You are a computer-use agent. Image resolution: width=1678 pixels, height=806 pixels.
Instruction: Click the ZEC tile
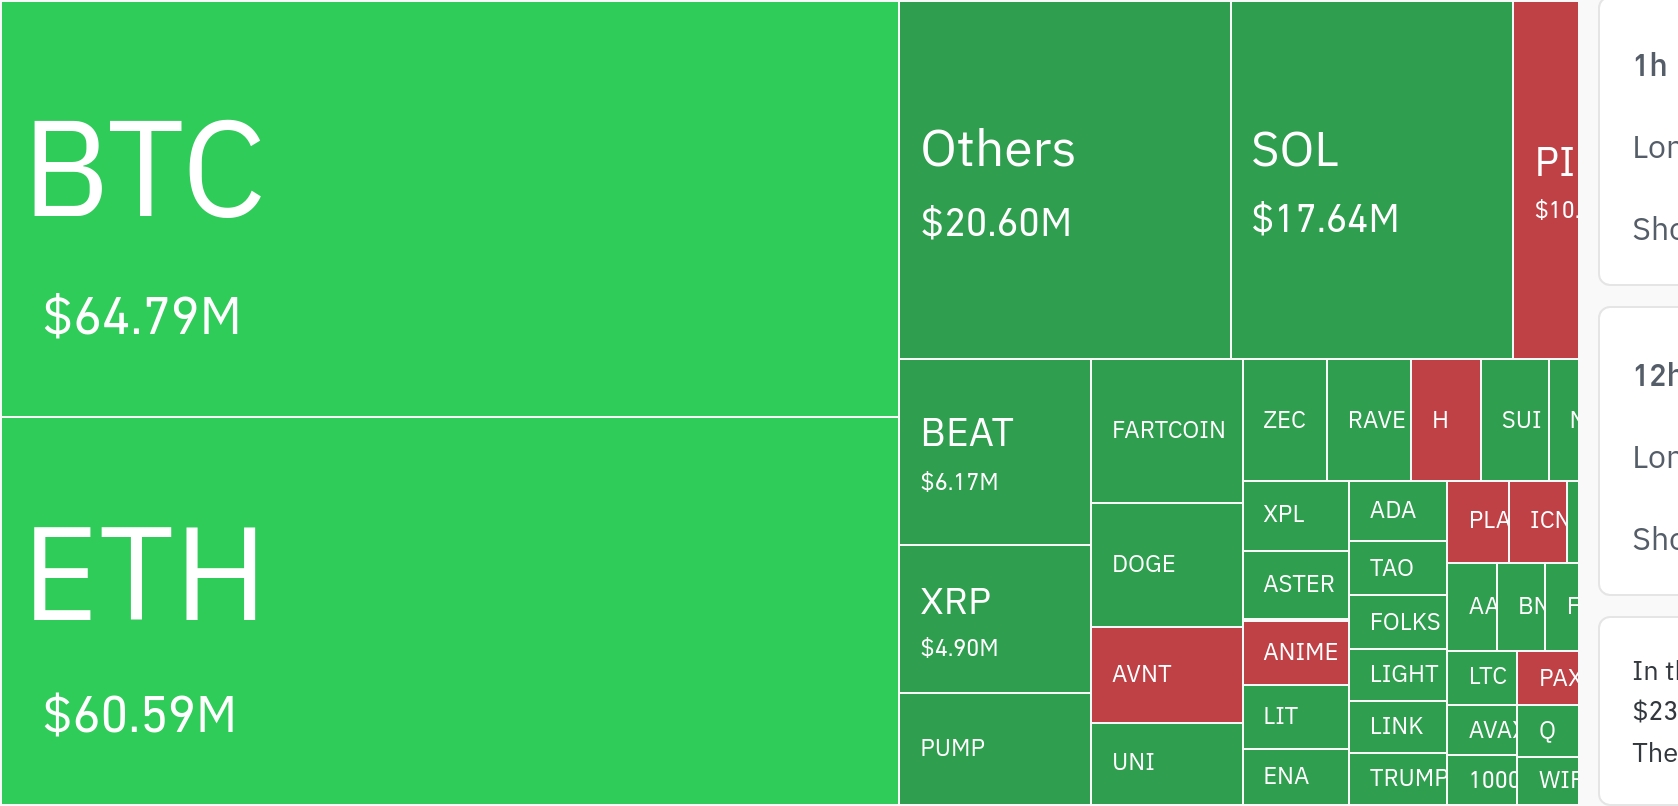(x=1285, y=420)
